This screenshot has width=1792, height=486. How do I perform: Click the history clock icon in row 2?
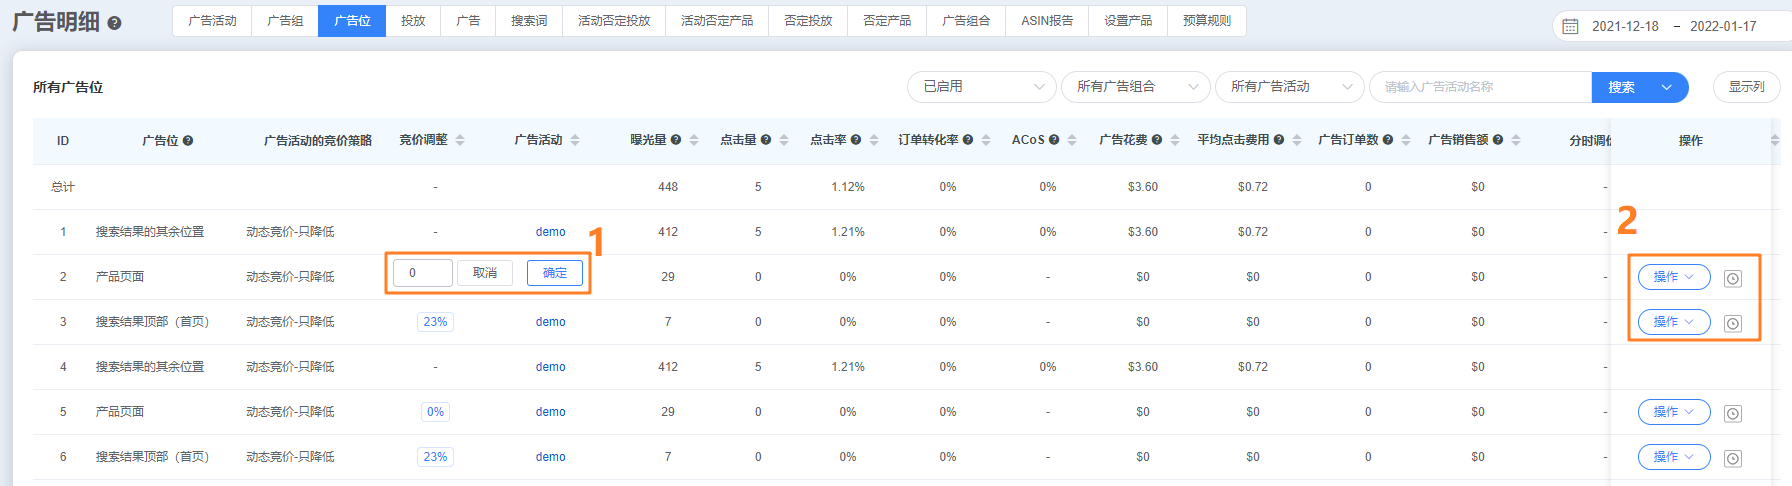tap(1733, 278)
